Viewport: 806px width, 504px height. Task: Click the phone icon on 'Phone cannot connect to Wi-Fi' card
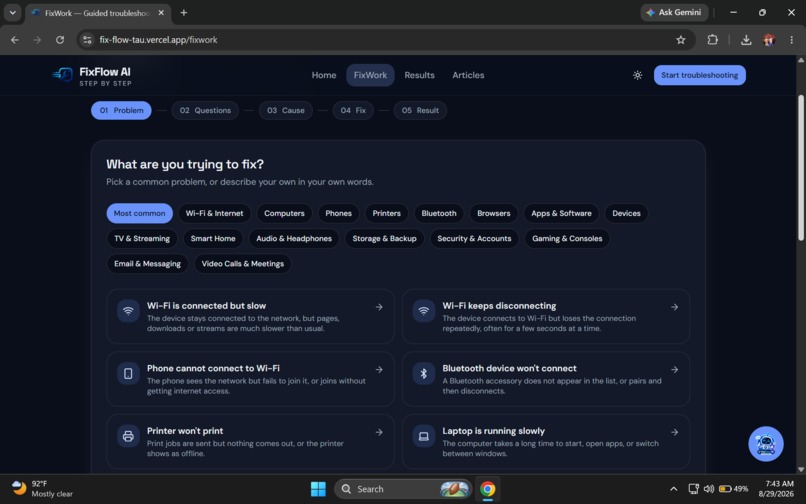tap(128, 373)
